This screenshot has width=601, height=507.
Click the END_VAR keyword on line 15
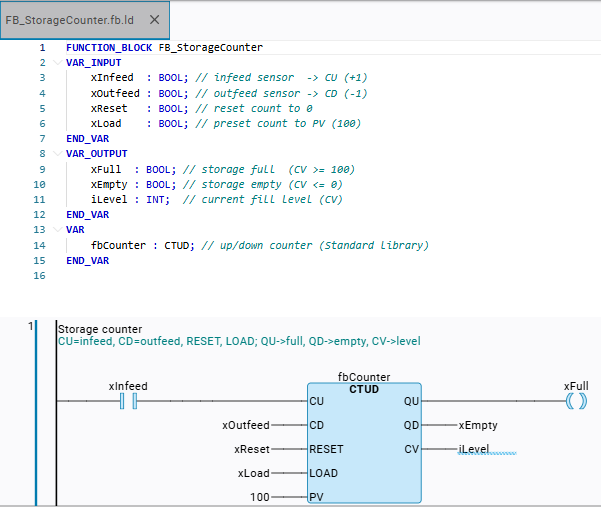pyautogui.click(x=87, y=261)
